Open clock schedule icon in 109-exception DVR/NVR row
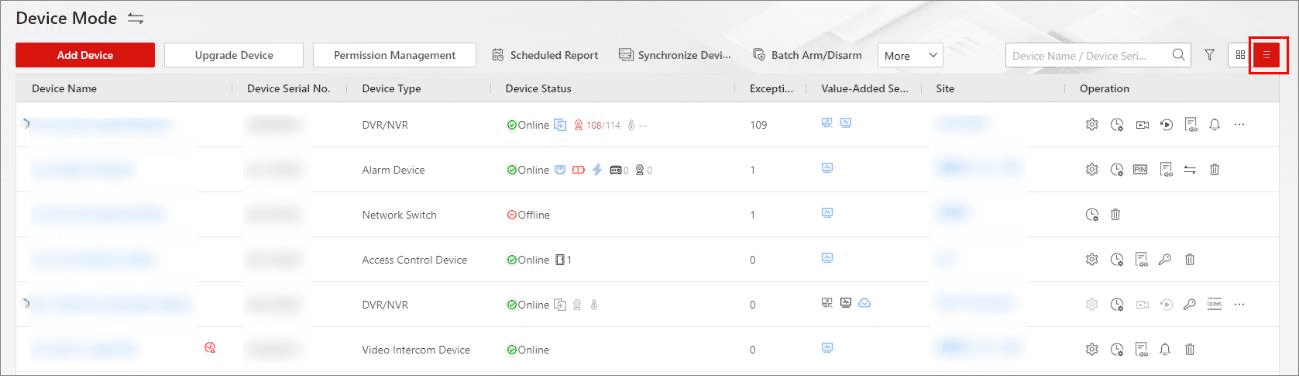Image resolution: width=1299 pixels, height=376 pixels. pos(1118,125)
